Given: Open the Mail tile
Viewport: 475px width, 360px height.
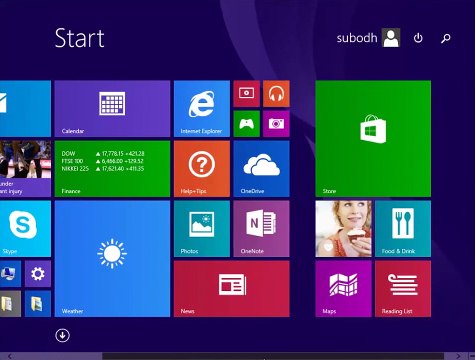Looking at the screenshot, I should (25, 109).
